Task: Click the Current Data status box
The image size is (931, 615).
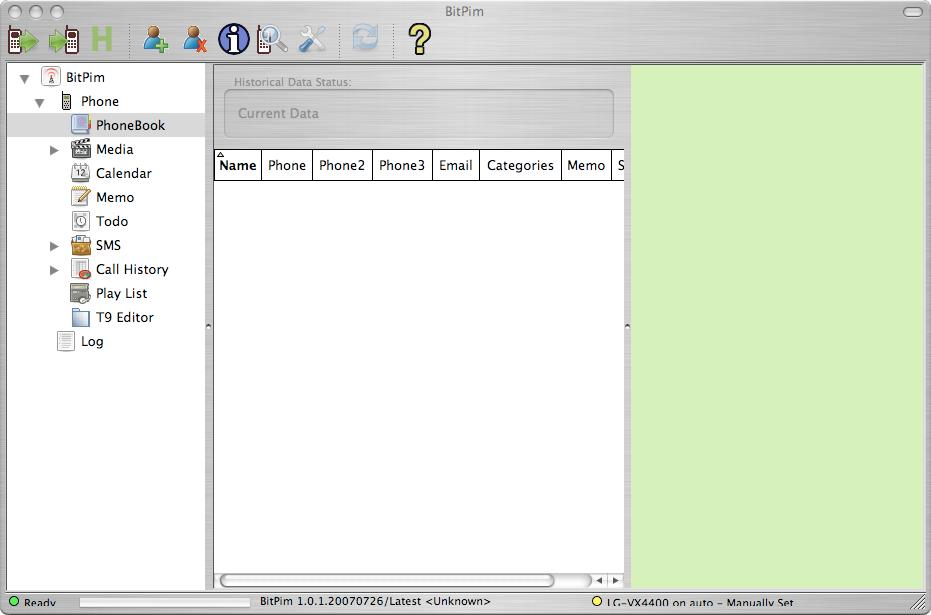Action: coord(419,113)
